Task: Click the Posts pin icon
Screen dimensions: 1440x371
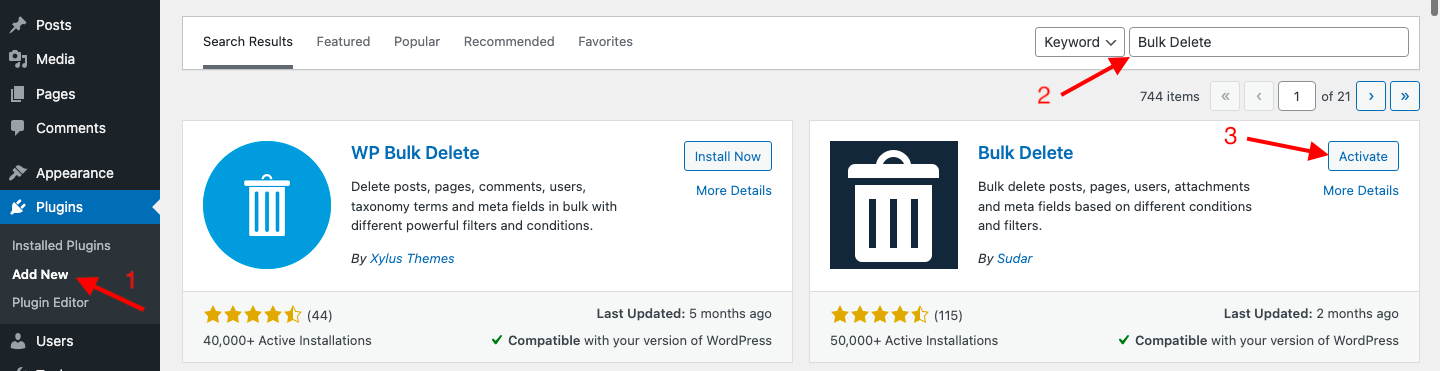Action: pyautogui.click(x=18, y=25)
